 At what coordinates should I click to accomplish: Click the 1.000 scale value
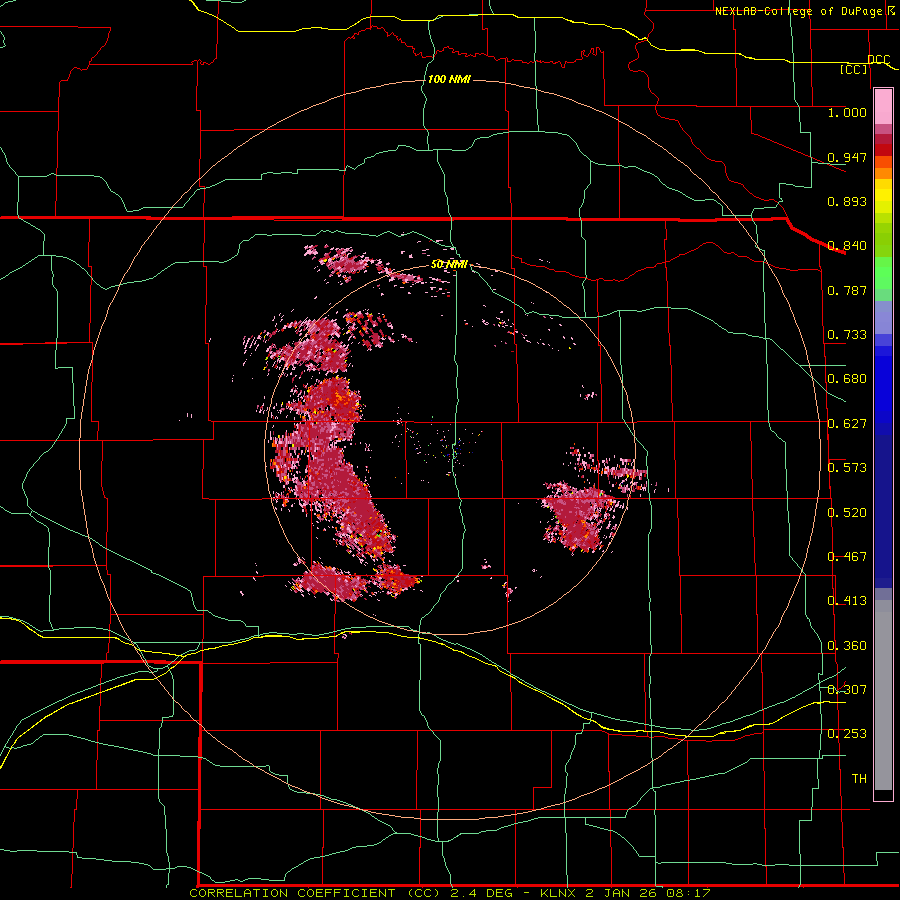click(847, 112)
